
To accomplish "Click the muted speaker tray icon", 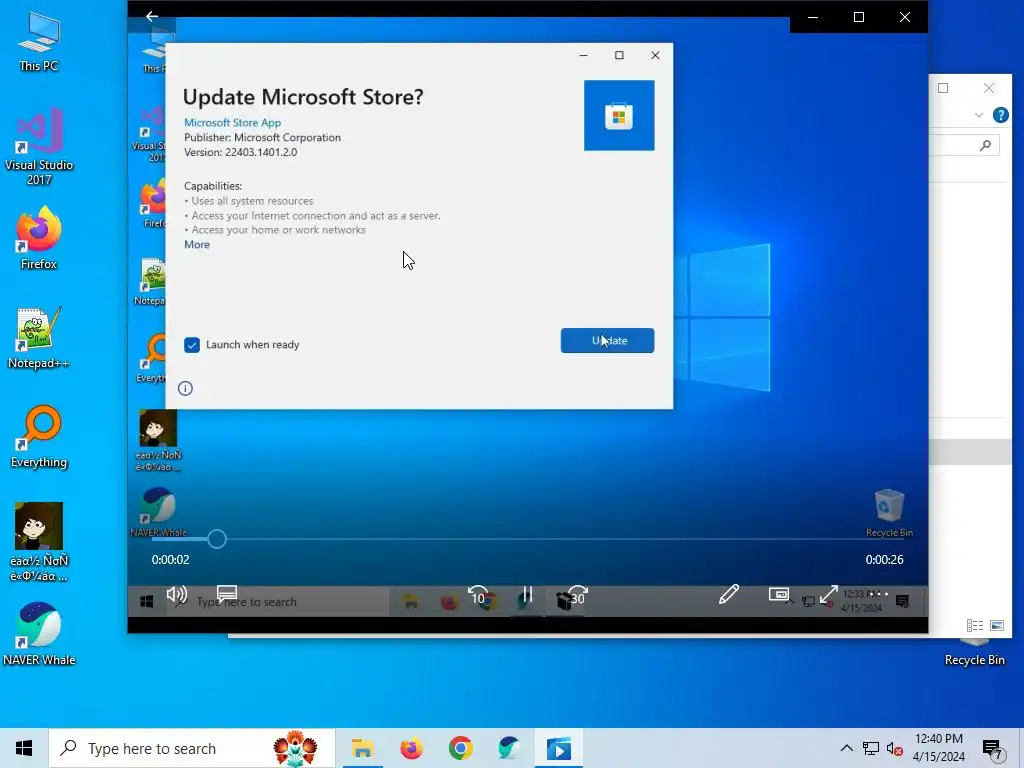I will [895, 748].
